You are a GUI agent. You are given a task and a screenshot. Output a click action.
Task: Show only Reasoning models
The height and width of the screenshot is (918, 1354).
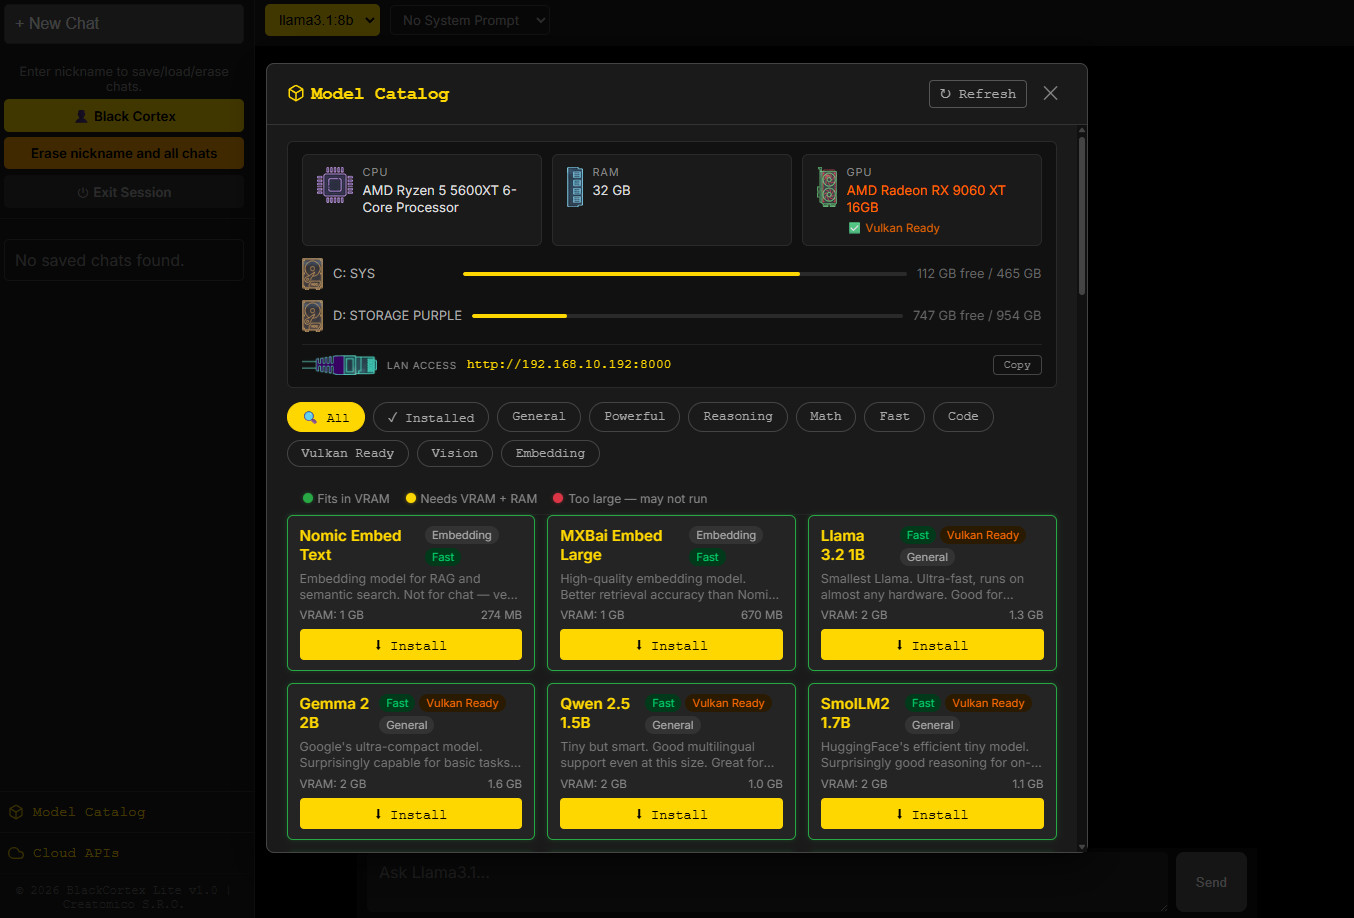pyautogui.click(x=738, y=417)
